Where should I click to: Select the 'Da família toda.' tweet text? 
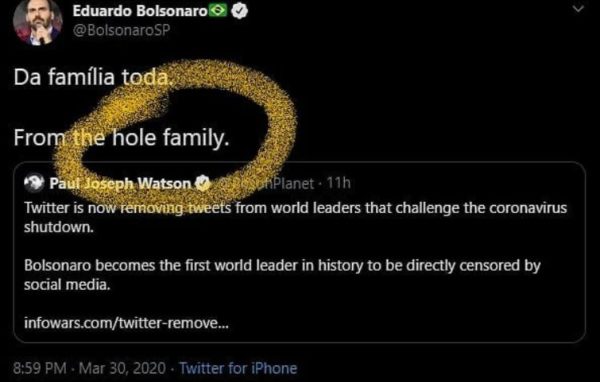[x=91, y=78]
